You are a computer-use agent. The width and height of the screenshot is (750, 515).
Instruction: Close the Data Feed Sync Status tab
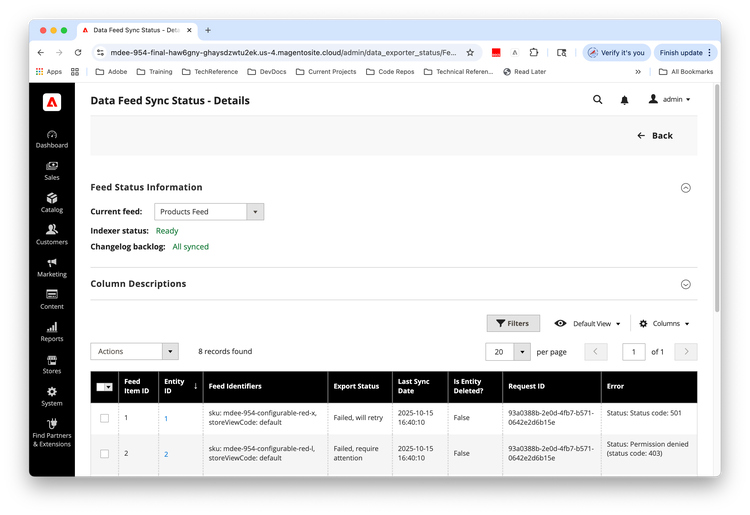tap(189, 30)
